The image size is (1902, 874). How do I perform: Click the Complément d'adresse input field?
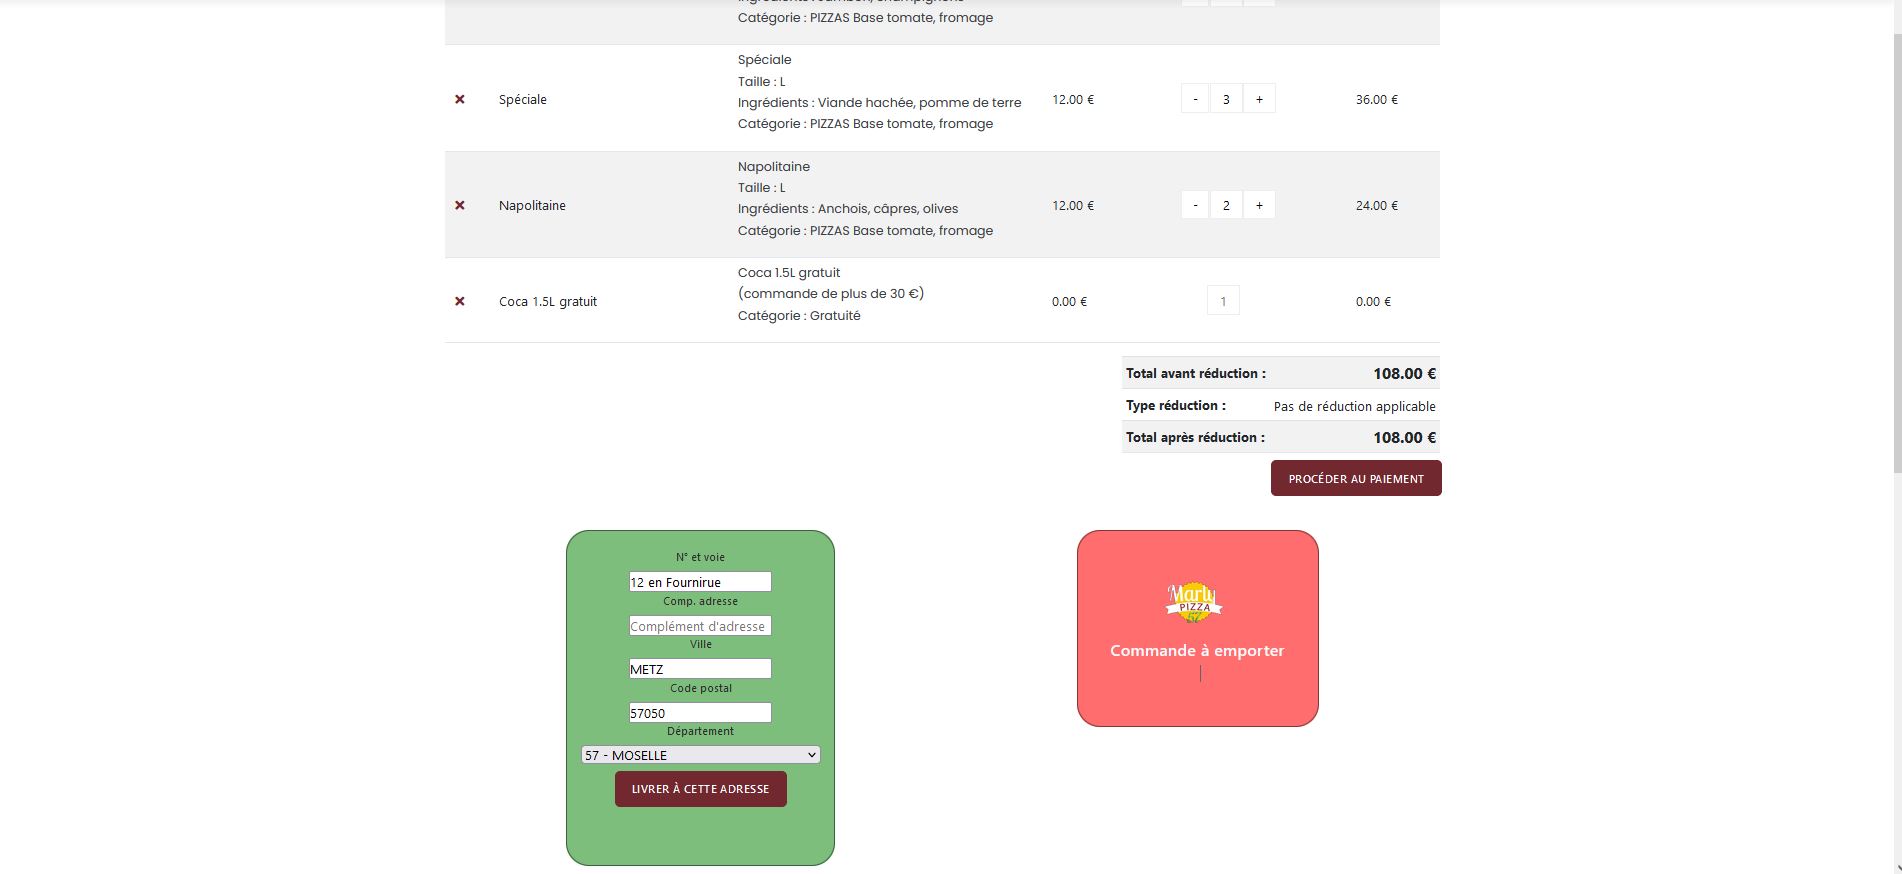coord(700,626)
